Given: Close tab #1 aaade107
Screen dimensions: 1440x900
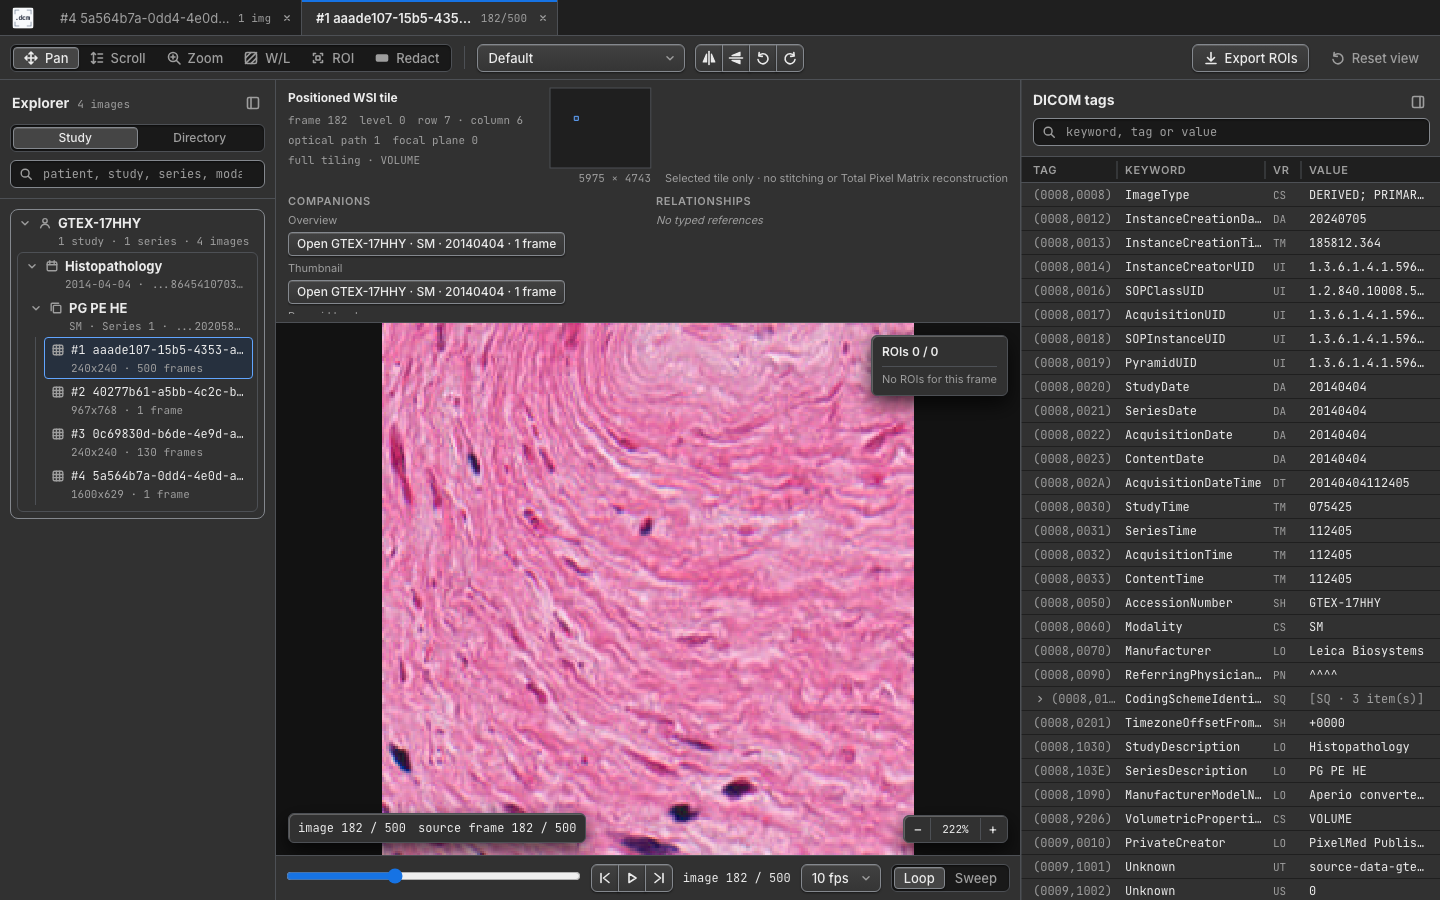Looking at the screenshot, I should pyautogui.click(x=543, y=18).
